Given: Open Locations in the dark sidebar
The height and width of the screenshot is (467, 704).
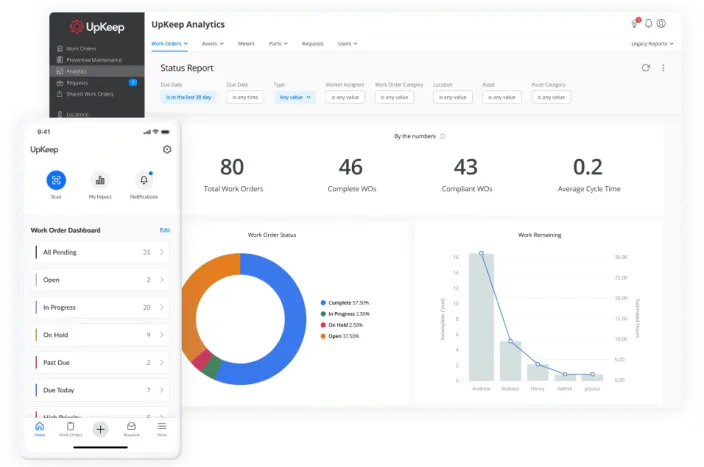Looking at the screenshot, I should 73,115.
